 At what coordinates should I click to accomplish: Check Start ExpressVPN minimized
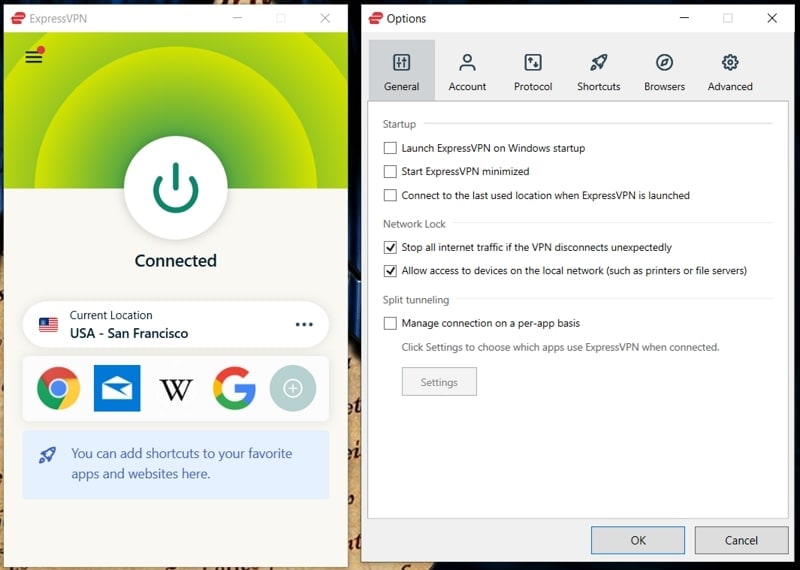point(390,171)
